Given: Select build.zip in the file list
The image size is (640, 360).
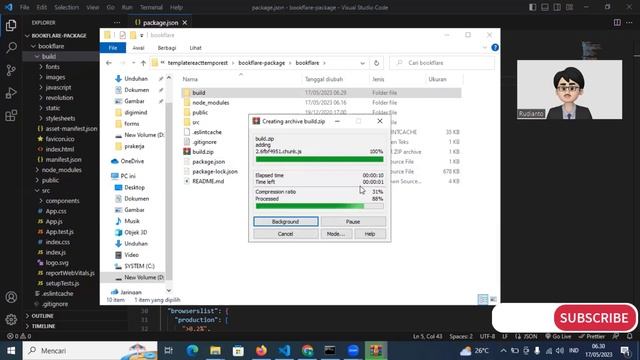Looking at the screenshot, I should (203, 152).
